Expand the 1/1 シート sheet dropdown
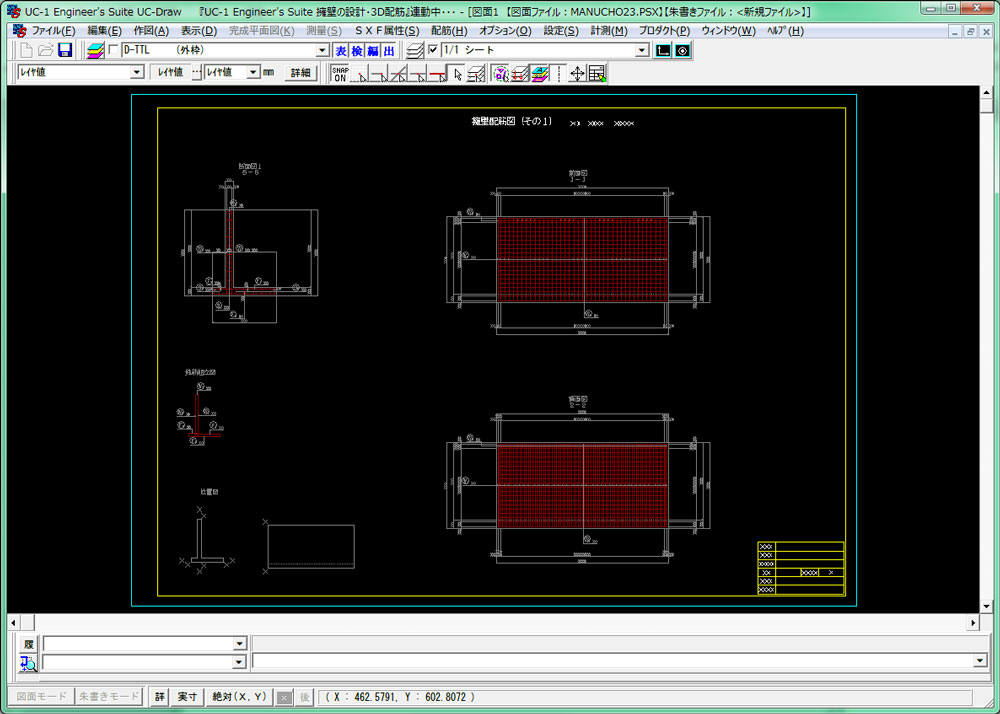The image size is (1000, 714). (642, 50)
